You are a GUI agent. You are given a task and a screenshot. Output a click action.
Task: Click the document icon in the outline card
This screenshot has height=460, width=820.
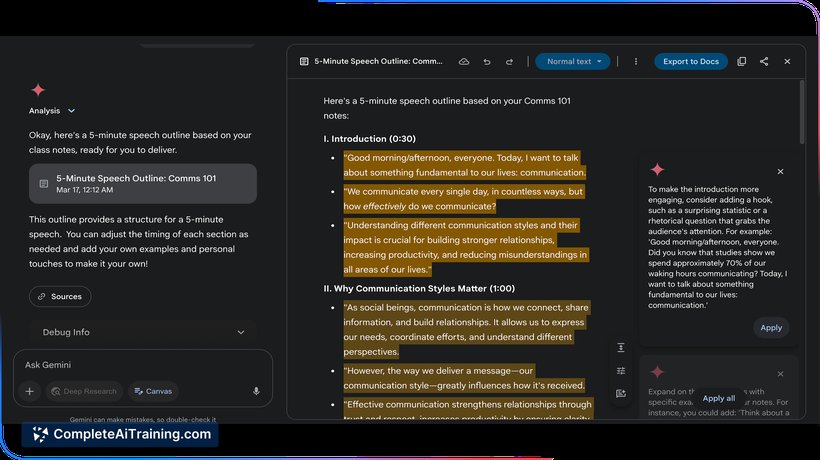click(x=44, y=183)
